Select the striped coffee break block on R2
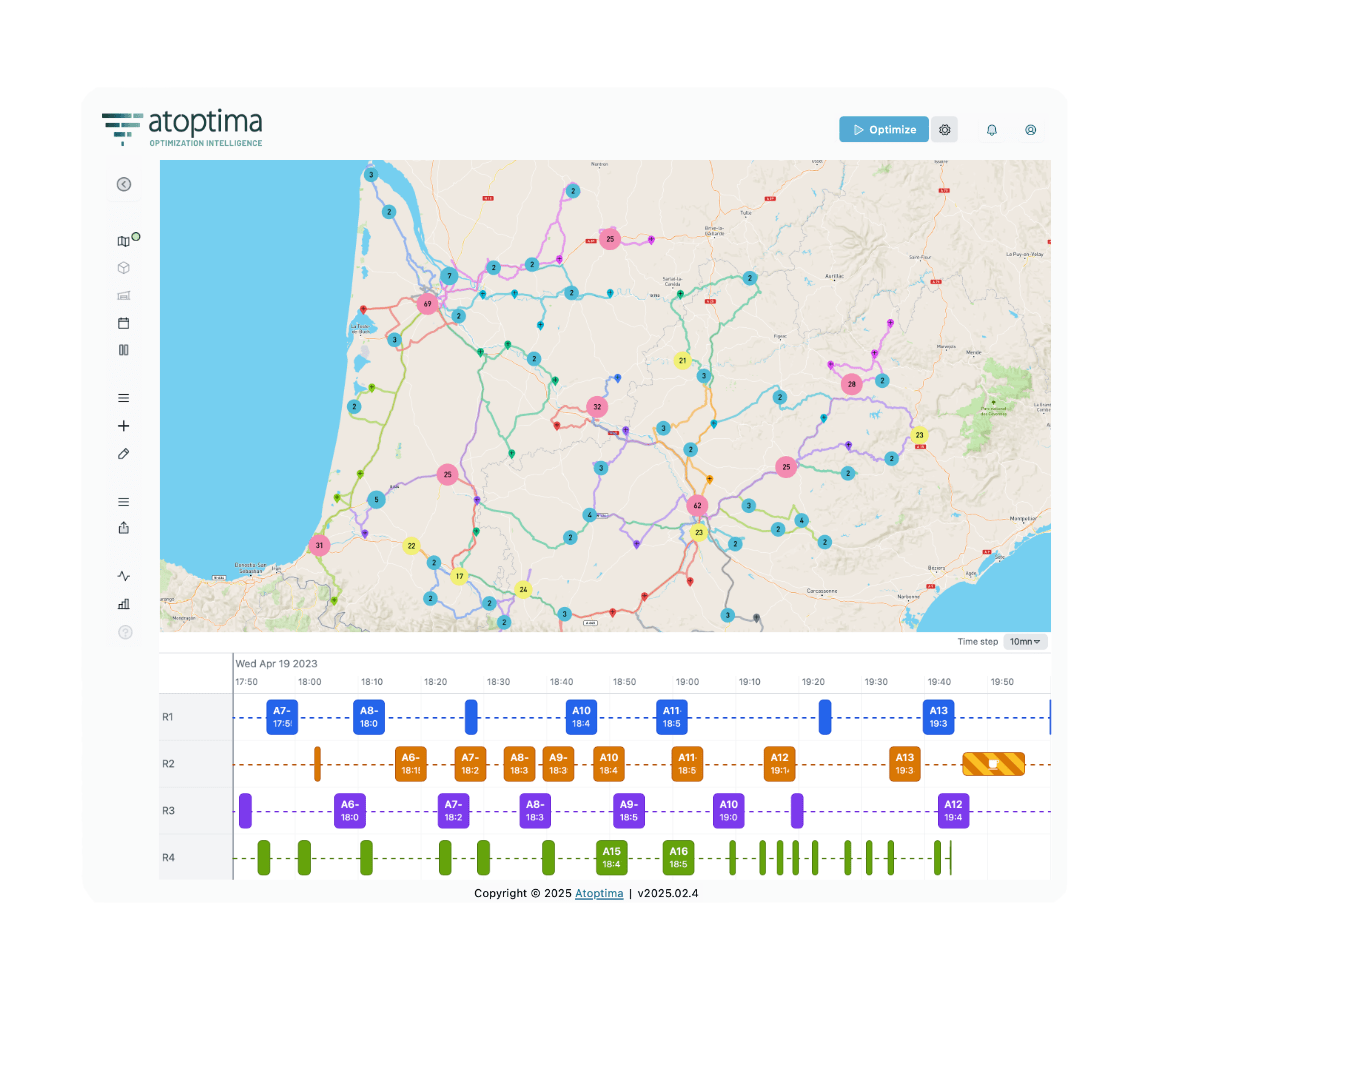The height and width of the screenshot is (1080, 1350). tap(993, 764)
